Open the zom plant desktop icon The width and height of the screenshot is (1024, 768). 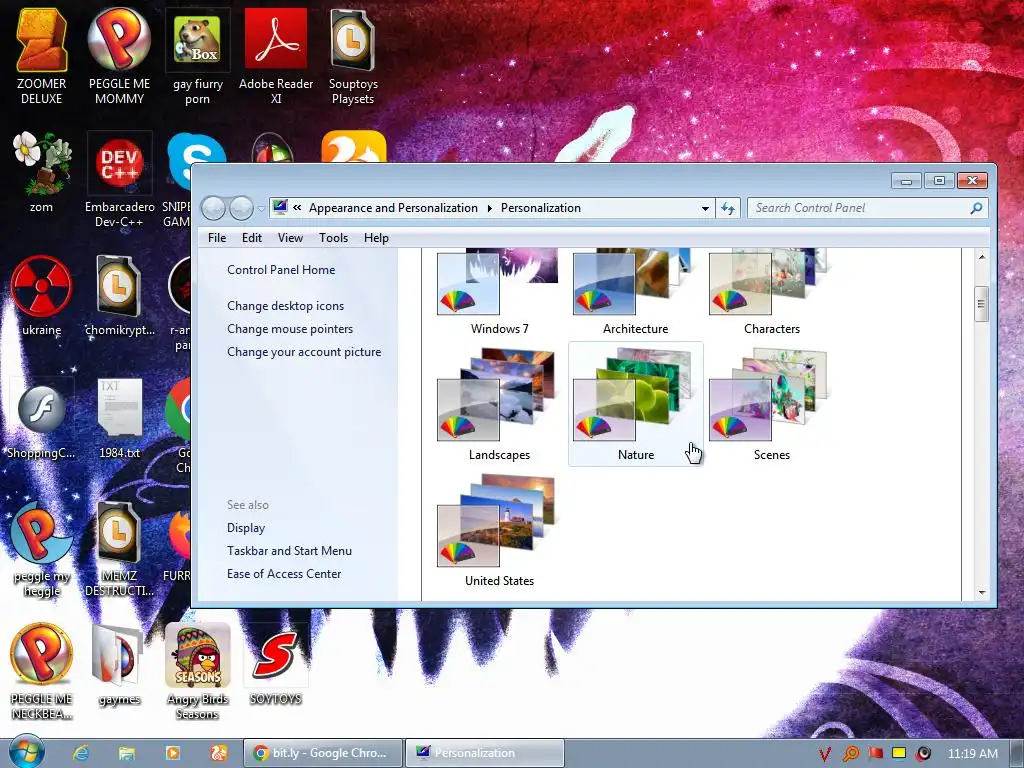pos(41,172)
